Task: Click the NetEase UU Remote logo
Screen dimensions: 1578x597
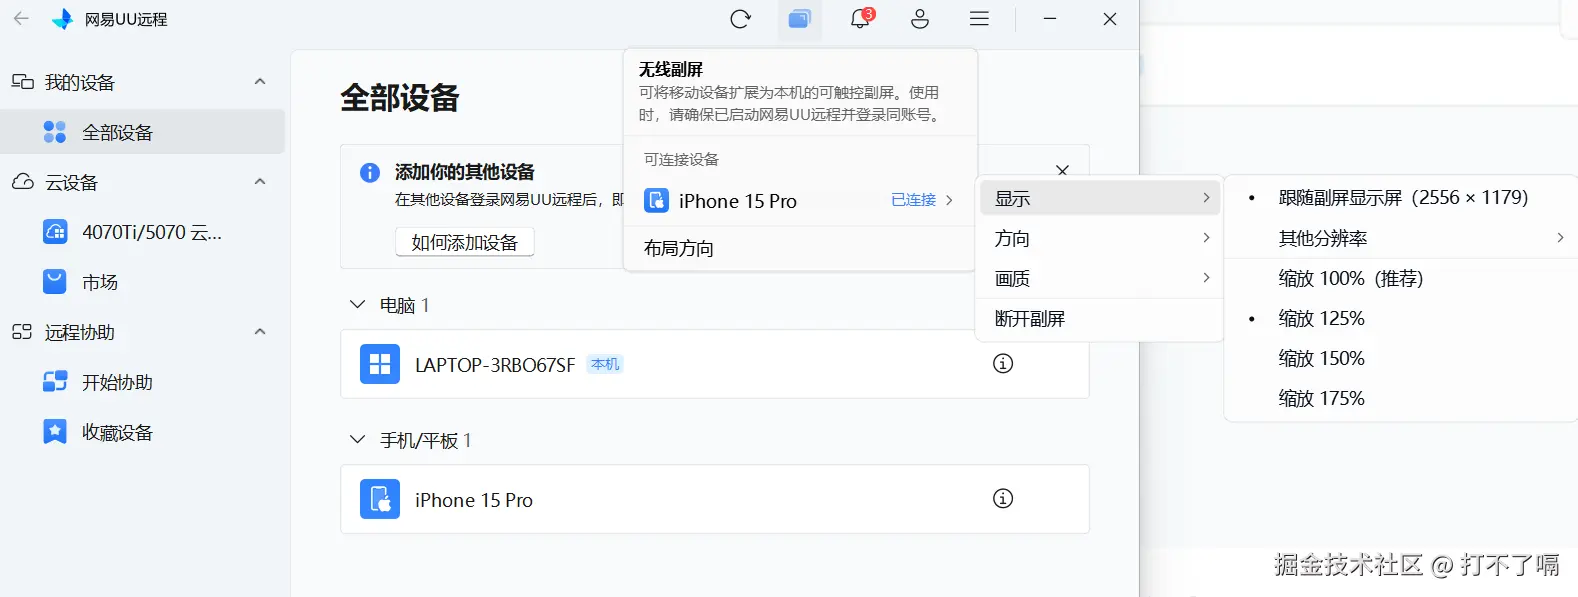Action: coord(62,19)
